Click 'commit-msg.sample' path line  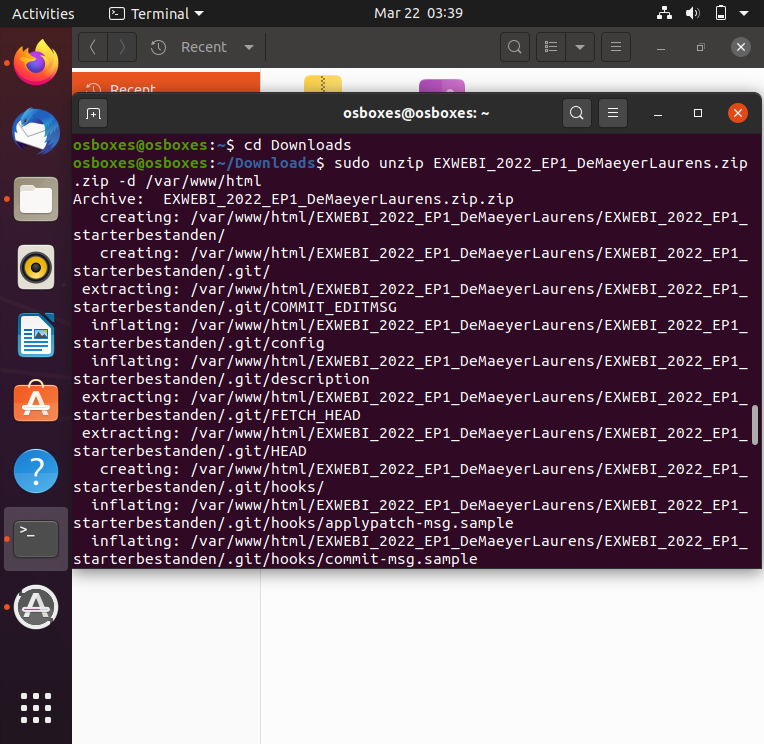[x=275, y=560]
